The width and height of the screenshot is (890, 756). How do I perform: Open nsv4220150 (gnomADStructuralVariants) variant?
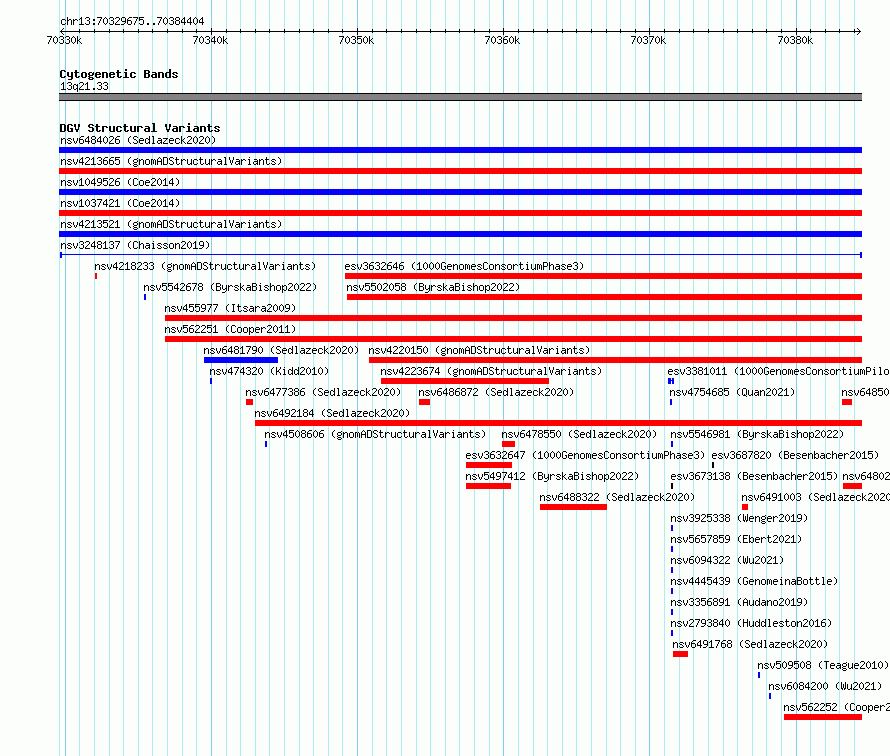pyautogui.click(x=479, y=350)
